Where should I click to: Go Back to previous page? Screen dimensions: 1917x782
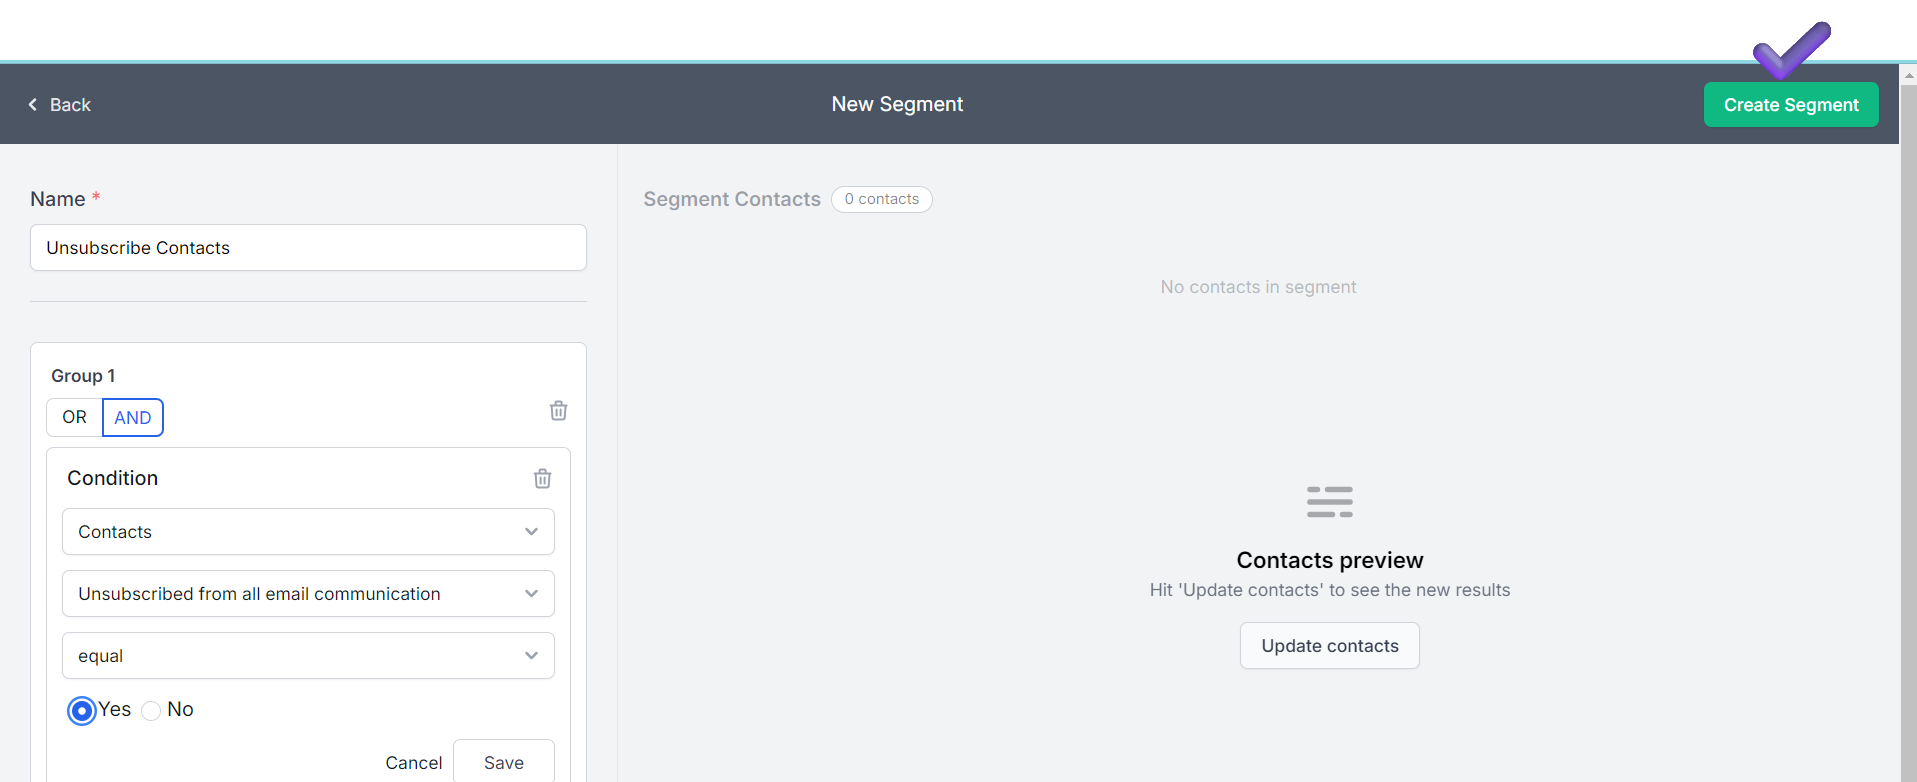pos(60,105)
